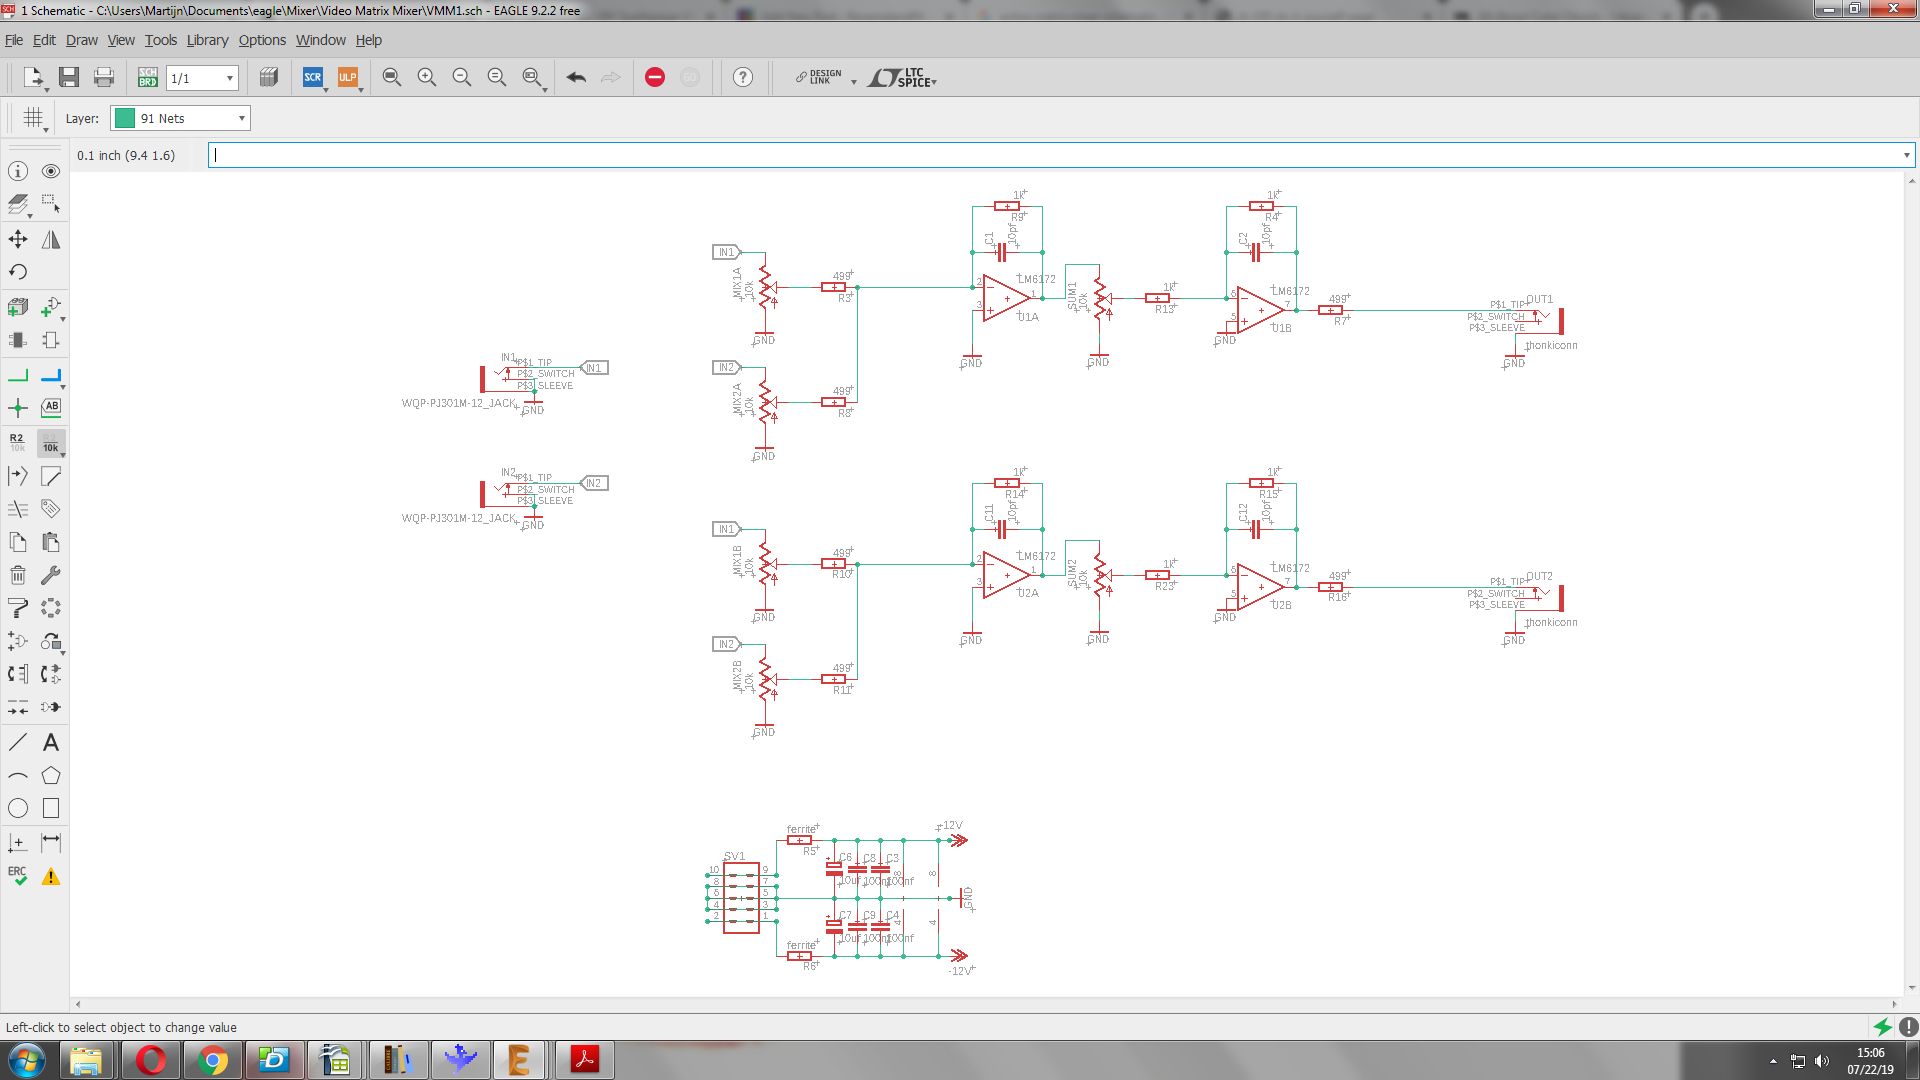Switch to board with SCH/BRD icon

click(148, 77)
